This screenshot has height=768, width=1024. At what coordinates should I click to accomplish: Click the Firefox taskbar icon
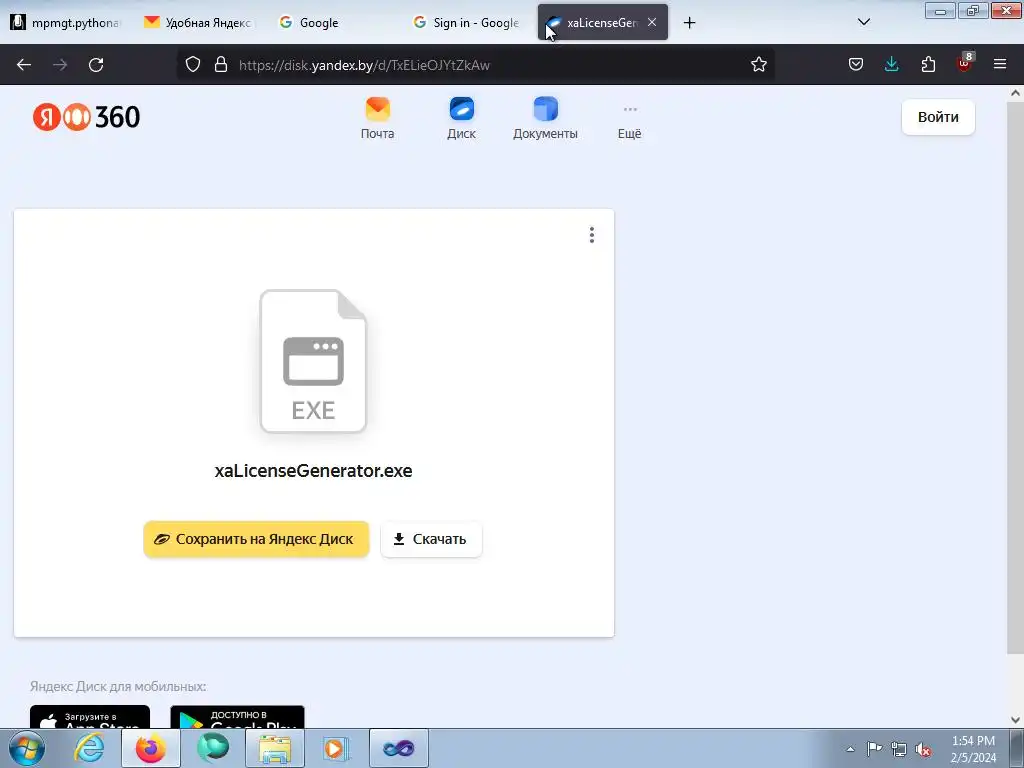(x=151, y=748)
